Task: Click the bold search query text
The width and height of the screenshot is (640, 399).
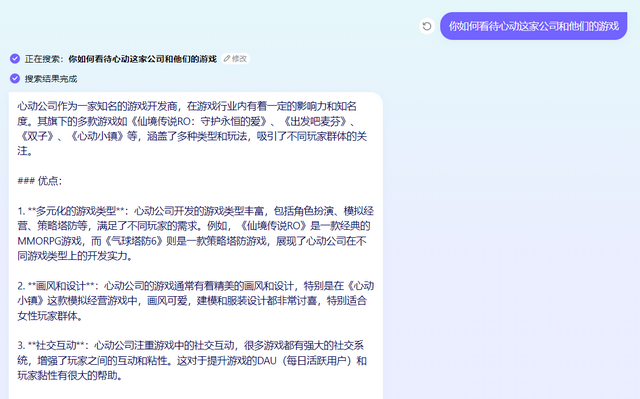Action: [142, 59]
